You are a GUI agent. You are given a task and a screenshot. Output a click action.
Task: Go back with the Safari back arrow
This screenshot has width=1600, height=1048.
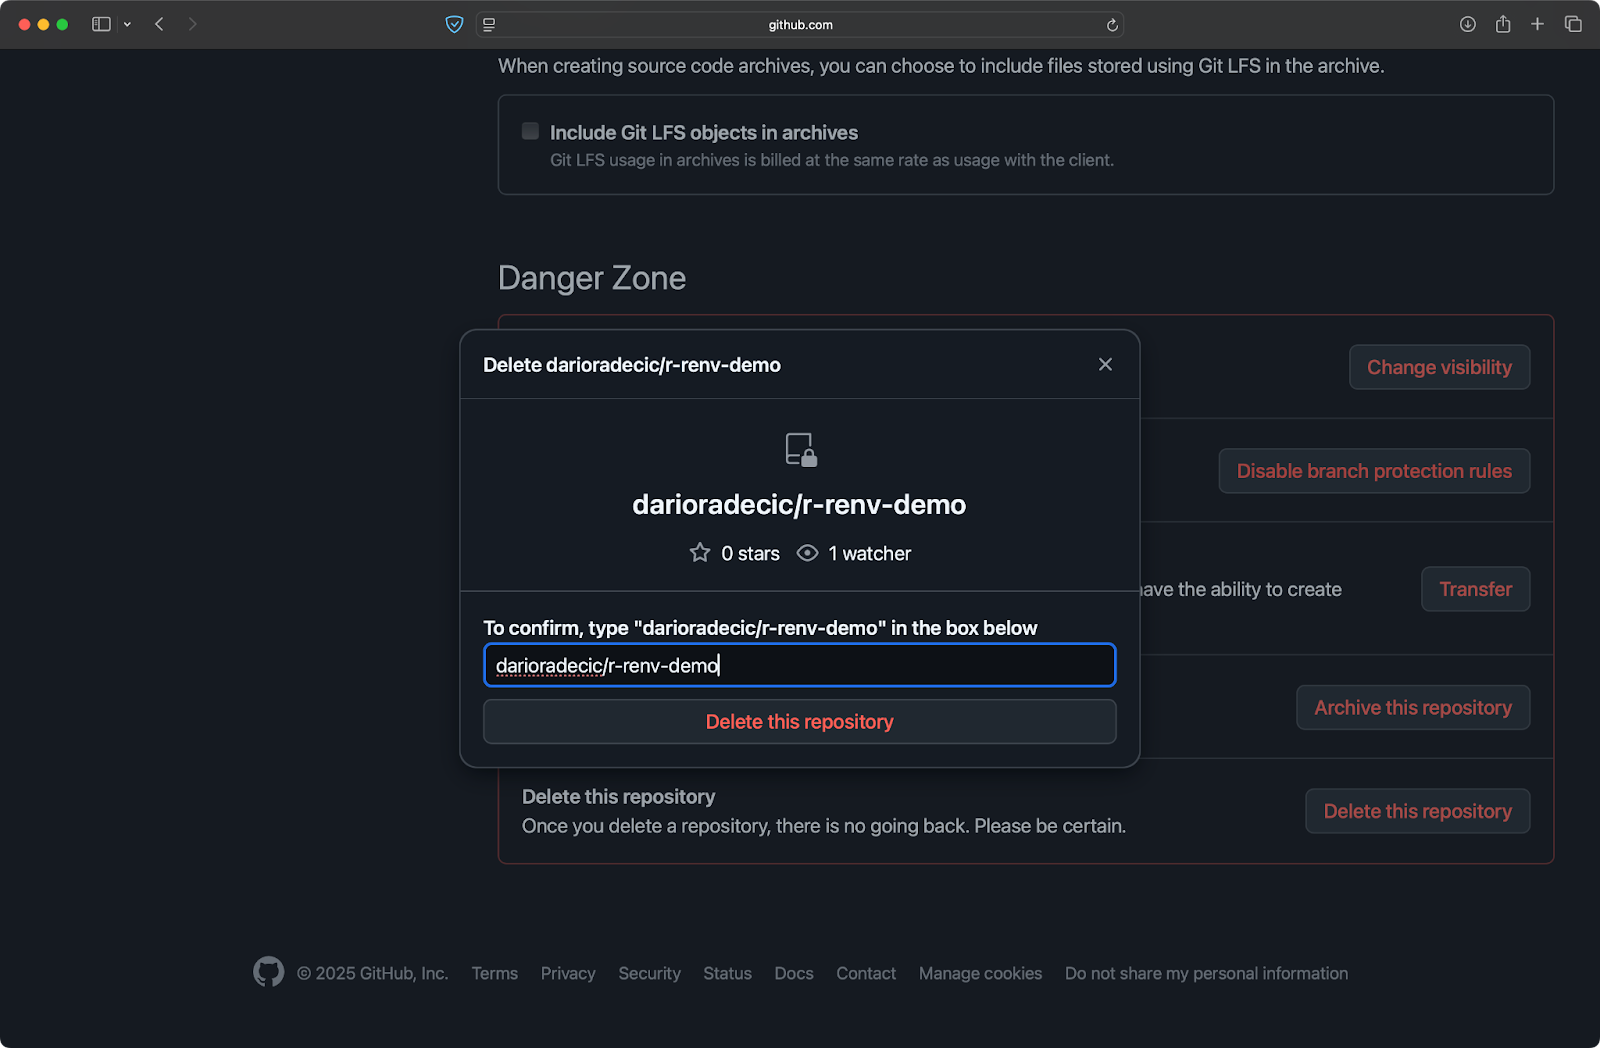tap(159, 24)
